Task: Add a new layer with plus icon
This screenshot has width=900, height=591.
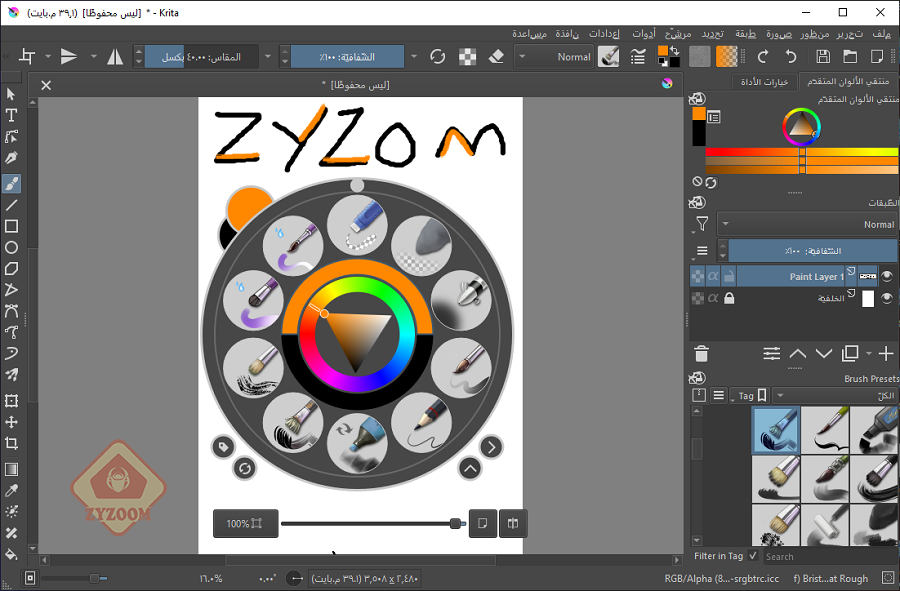Action: (x=886, y=353)
